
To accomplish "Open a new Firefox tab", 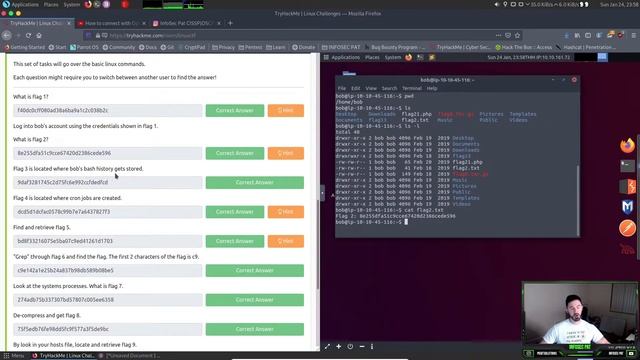I will (x=230, y=23).
